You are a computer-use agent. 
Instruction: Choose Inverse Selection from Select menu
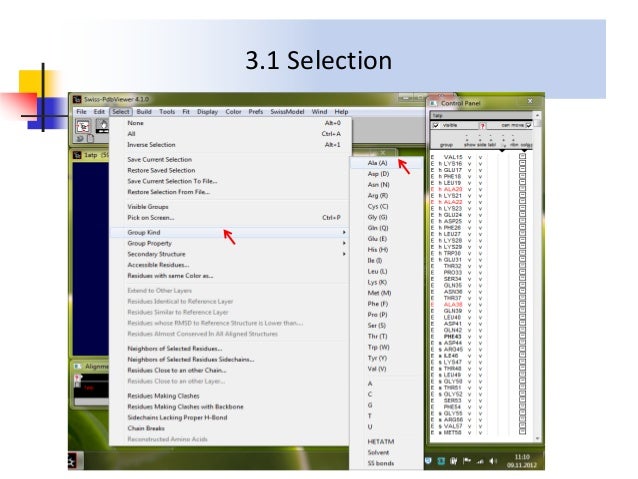tap(230, 145)
